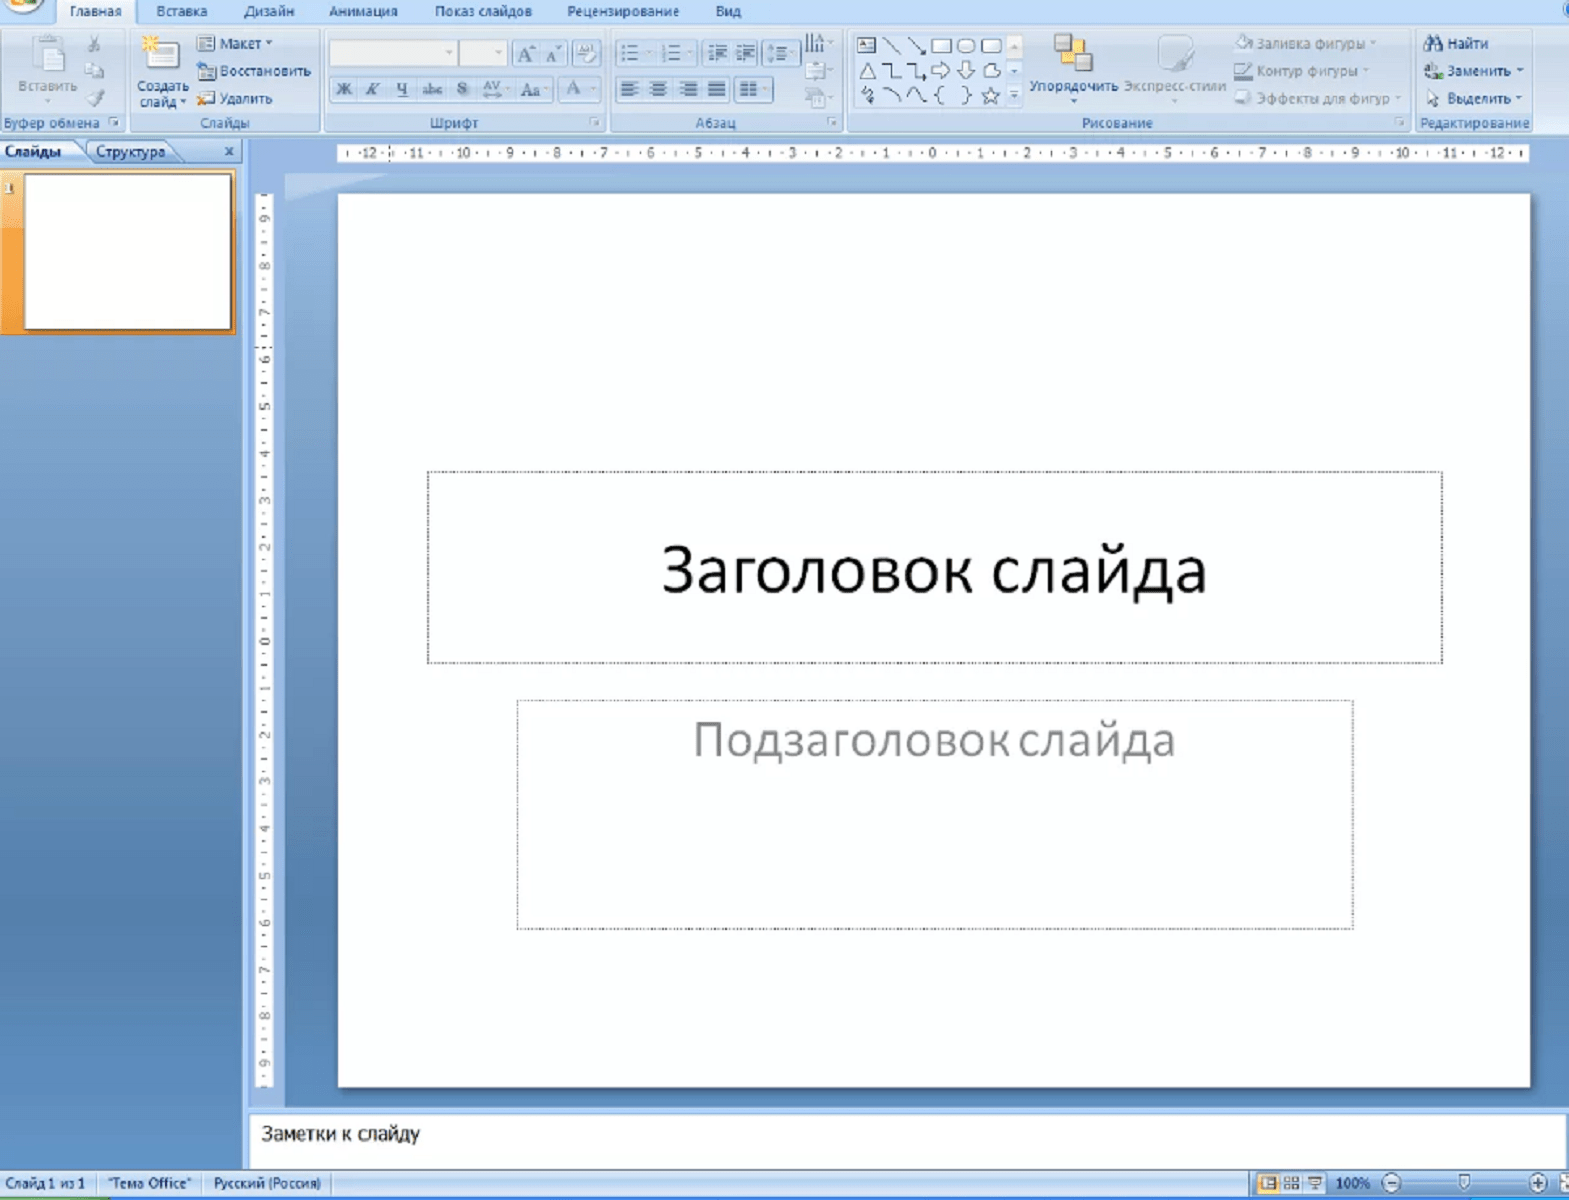The height and width of the screenshot is (1200, 1569).
Task: Select the rectangle shape tool
Action: point(941,46)
